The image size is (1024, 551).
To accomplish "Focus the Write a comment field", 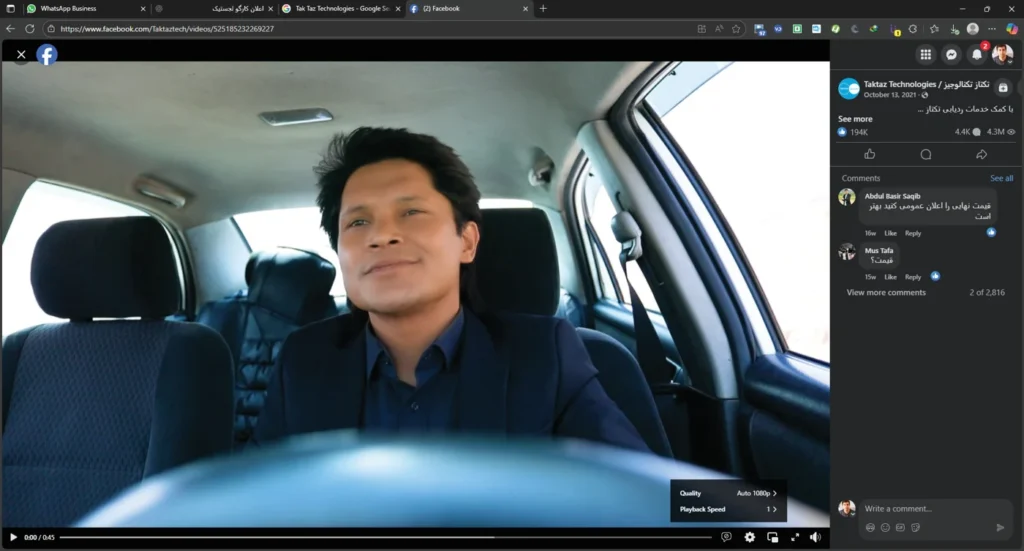I will (936, 509).
